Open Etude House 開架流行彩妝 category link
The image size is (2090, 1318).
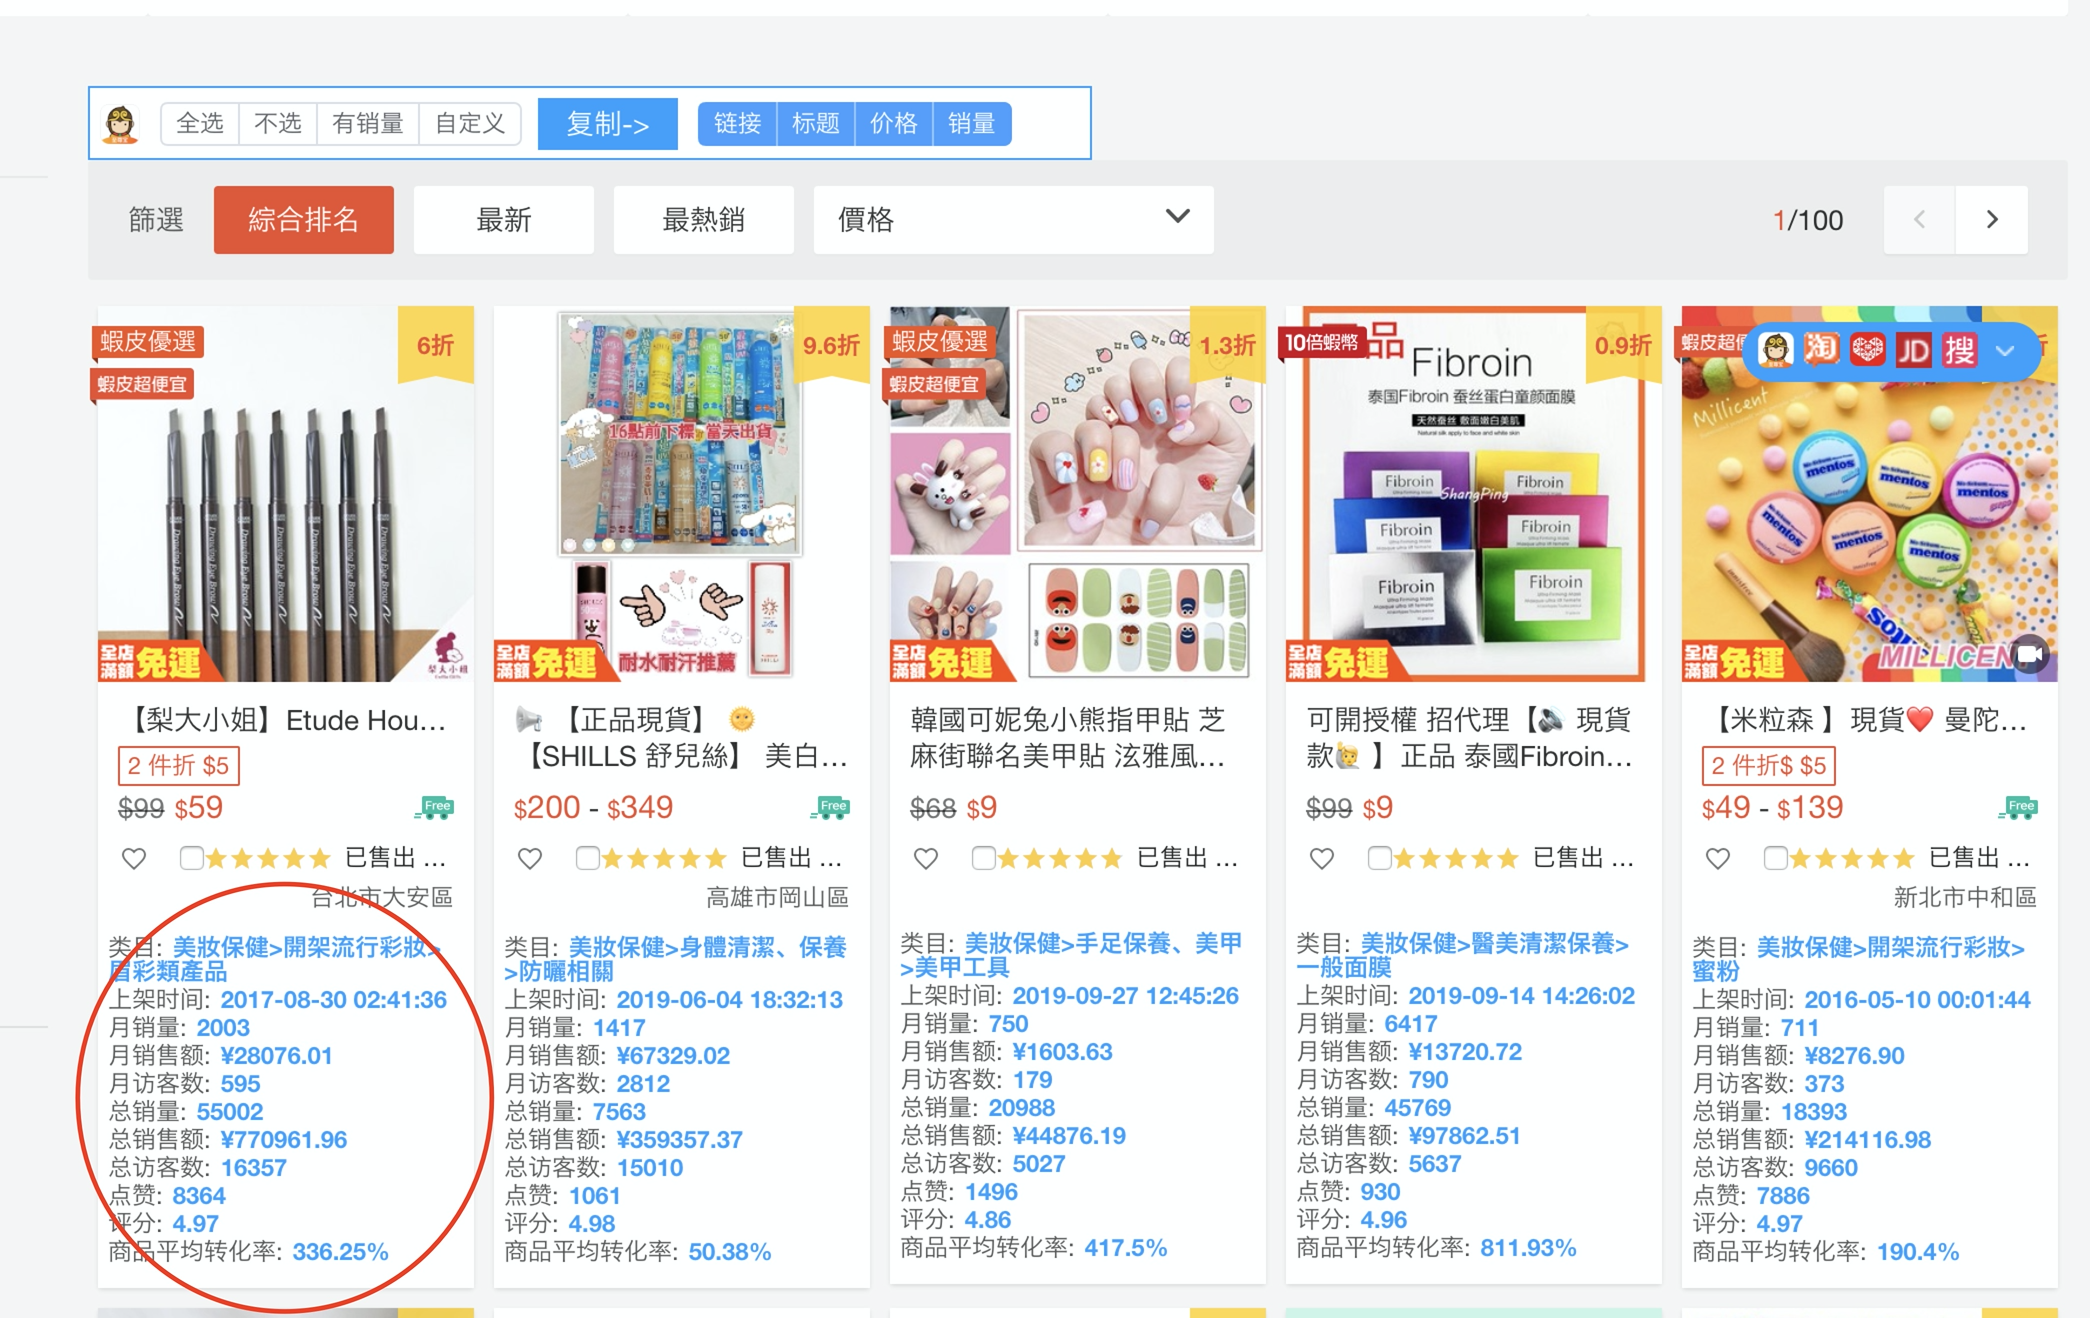coord(276,959)
